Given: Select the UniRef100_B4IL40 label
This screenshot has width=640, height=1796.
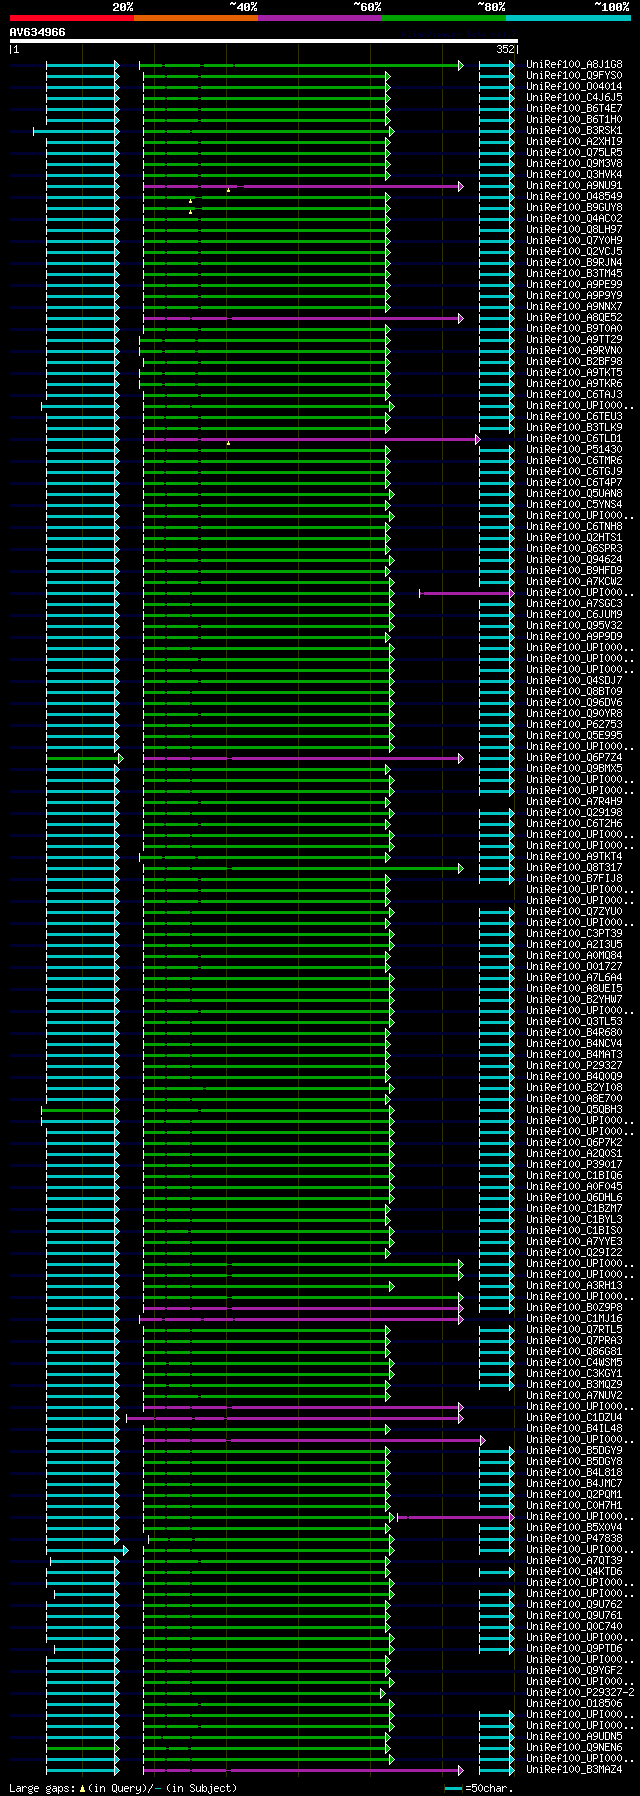Looking at the screenshot, I should pyautogui.click(x=574, y=1429).
